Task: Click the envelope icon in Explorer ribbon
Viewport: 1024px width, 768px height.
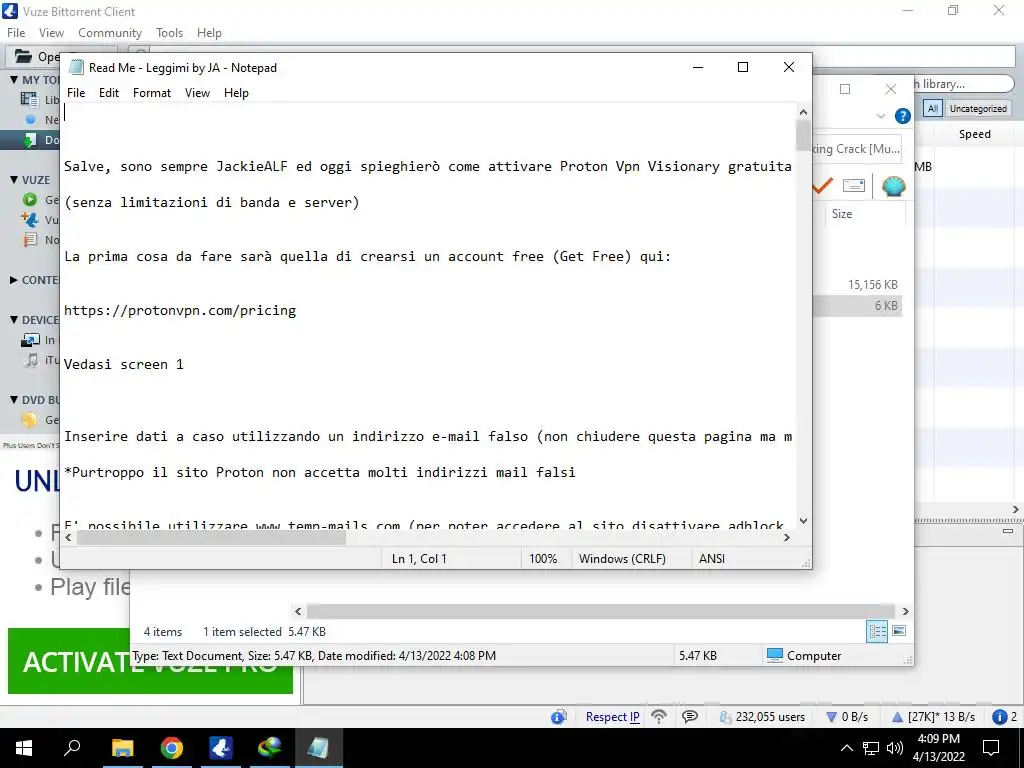Action: [x=854, y=186]
